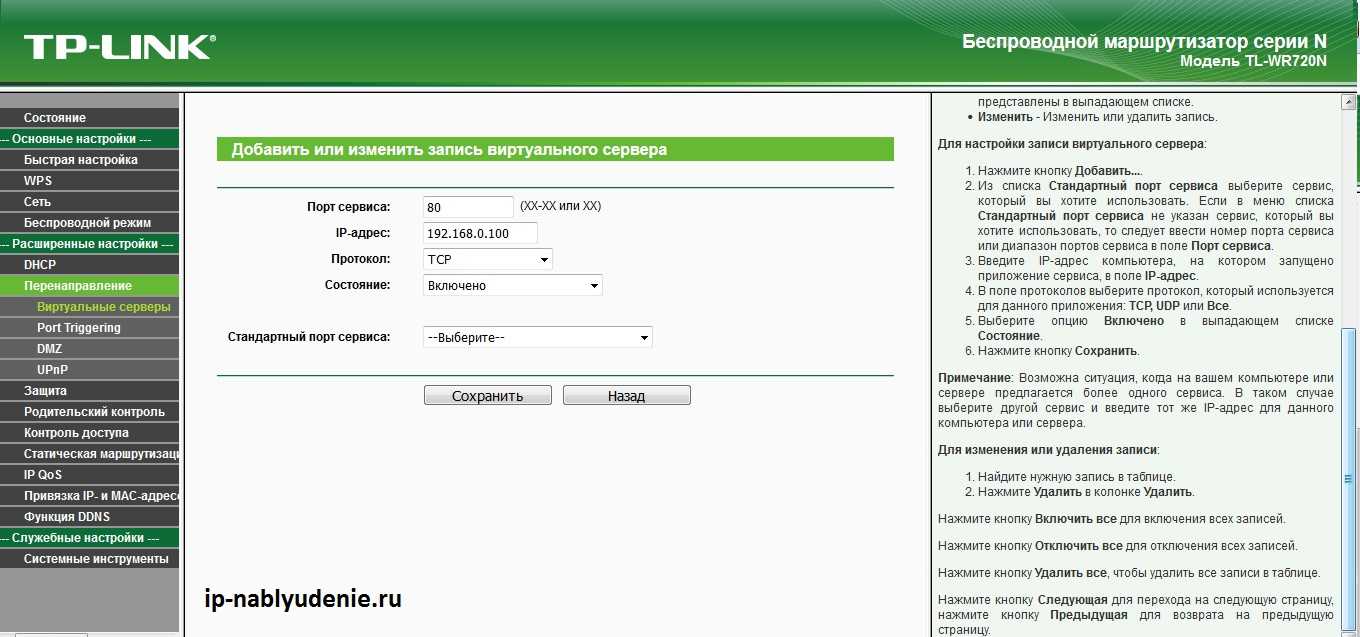Go to Быстрая настройка menu item
Viewport: 1360px width, 637px height.
point(81,160)
